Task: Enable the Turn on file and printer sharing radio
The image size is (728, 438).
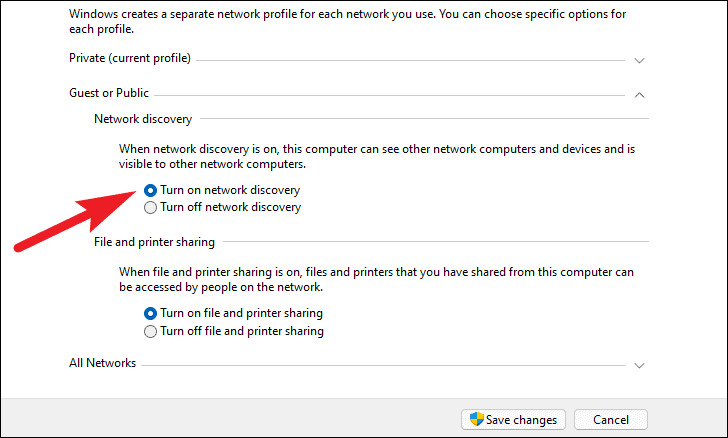Action: pos(150,314)
